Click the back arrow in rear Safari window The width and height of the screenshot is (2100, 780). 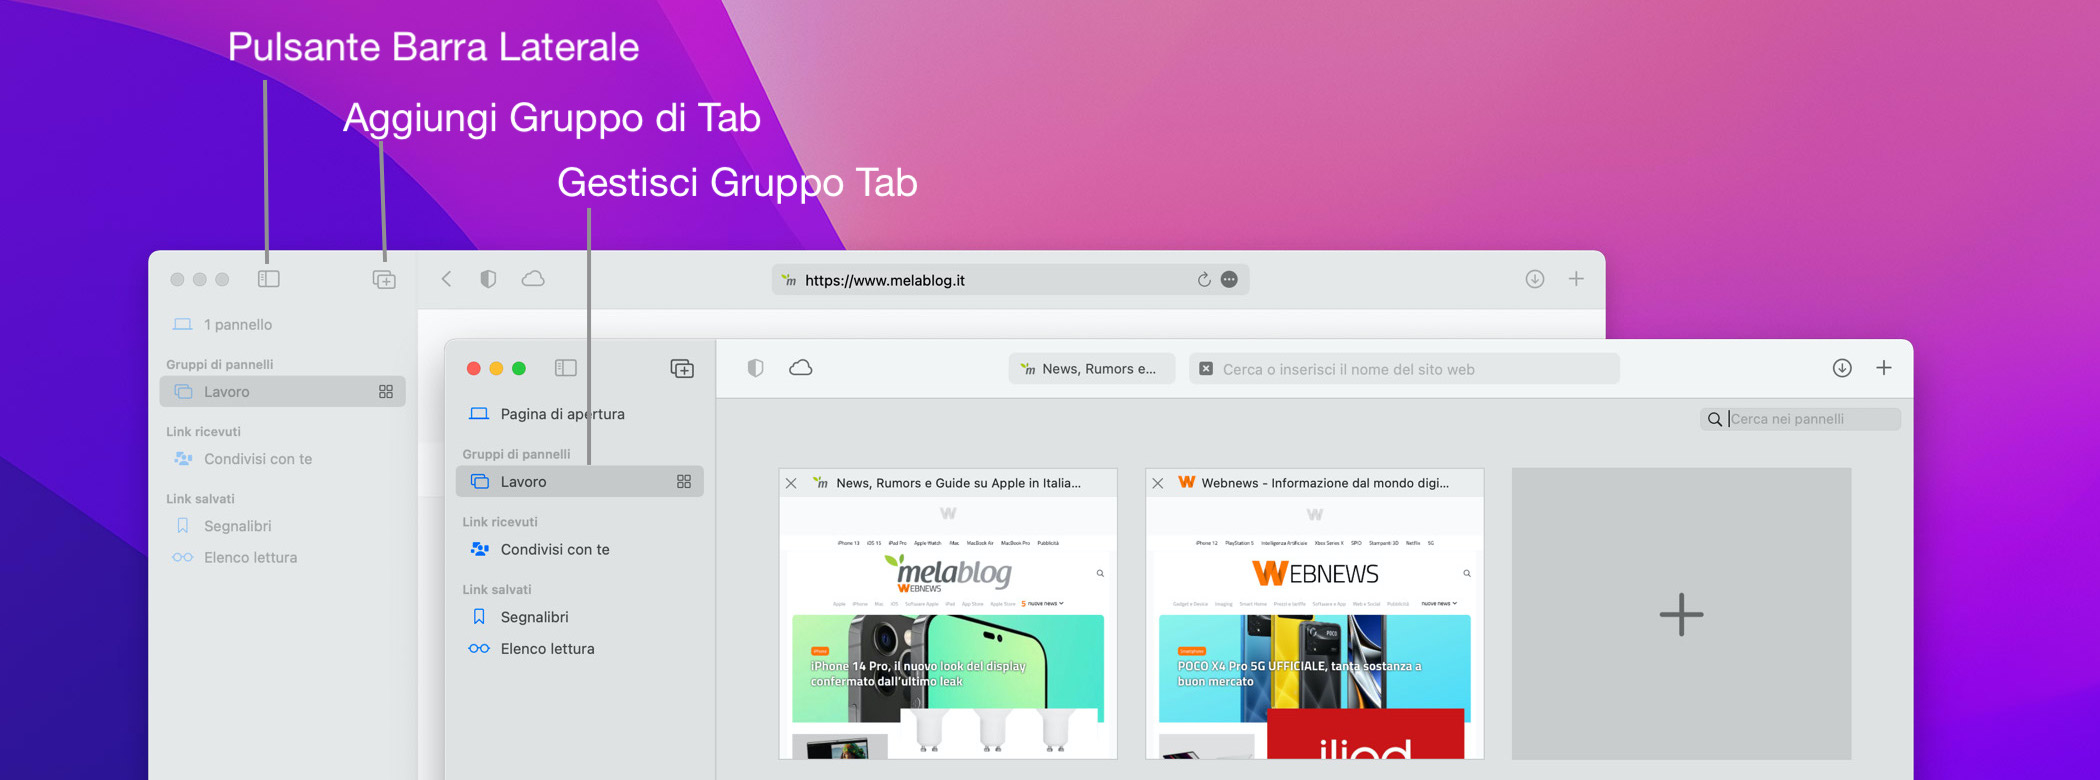[447, 279]
